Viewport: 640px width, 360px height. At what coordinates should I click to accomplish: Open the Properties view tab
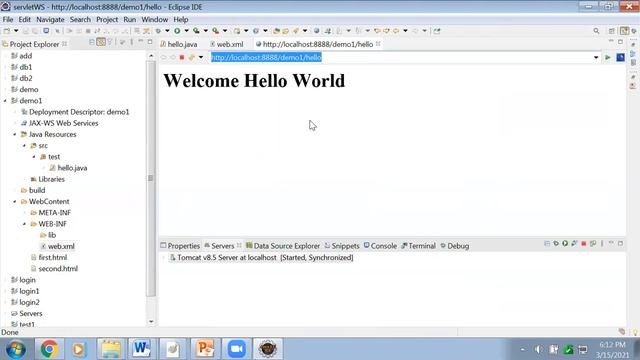coord(180,246)
